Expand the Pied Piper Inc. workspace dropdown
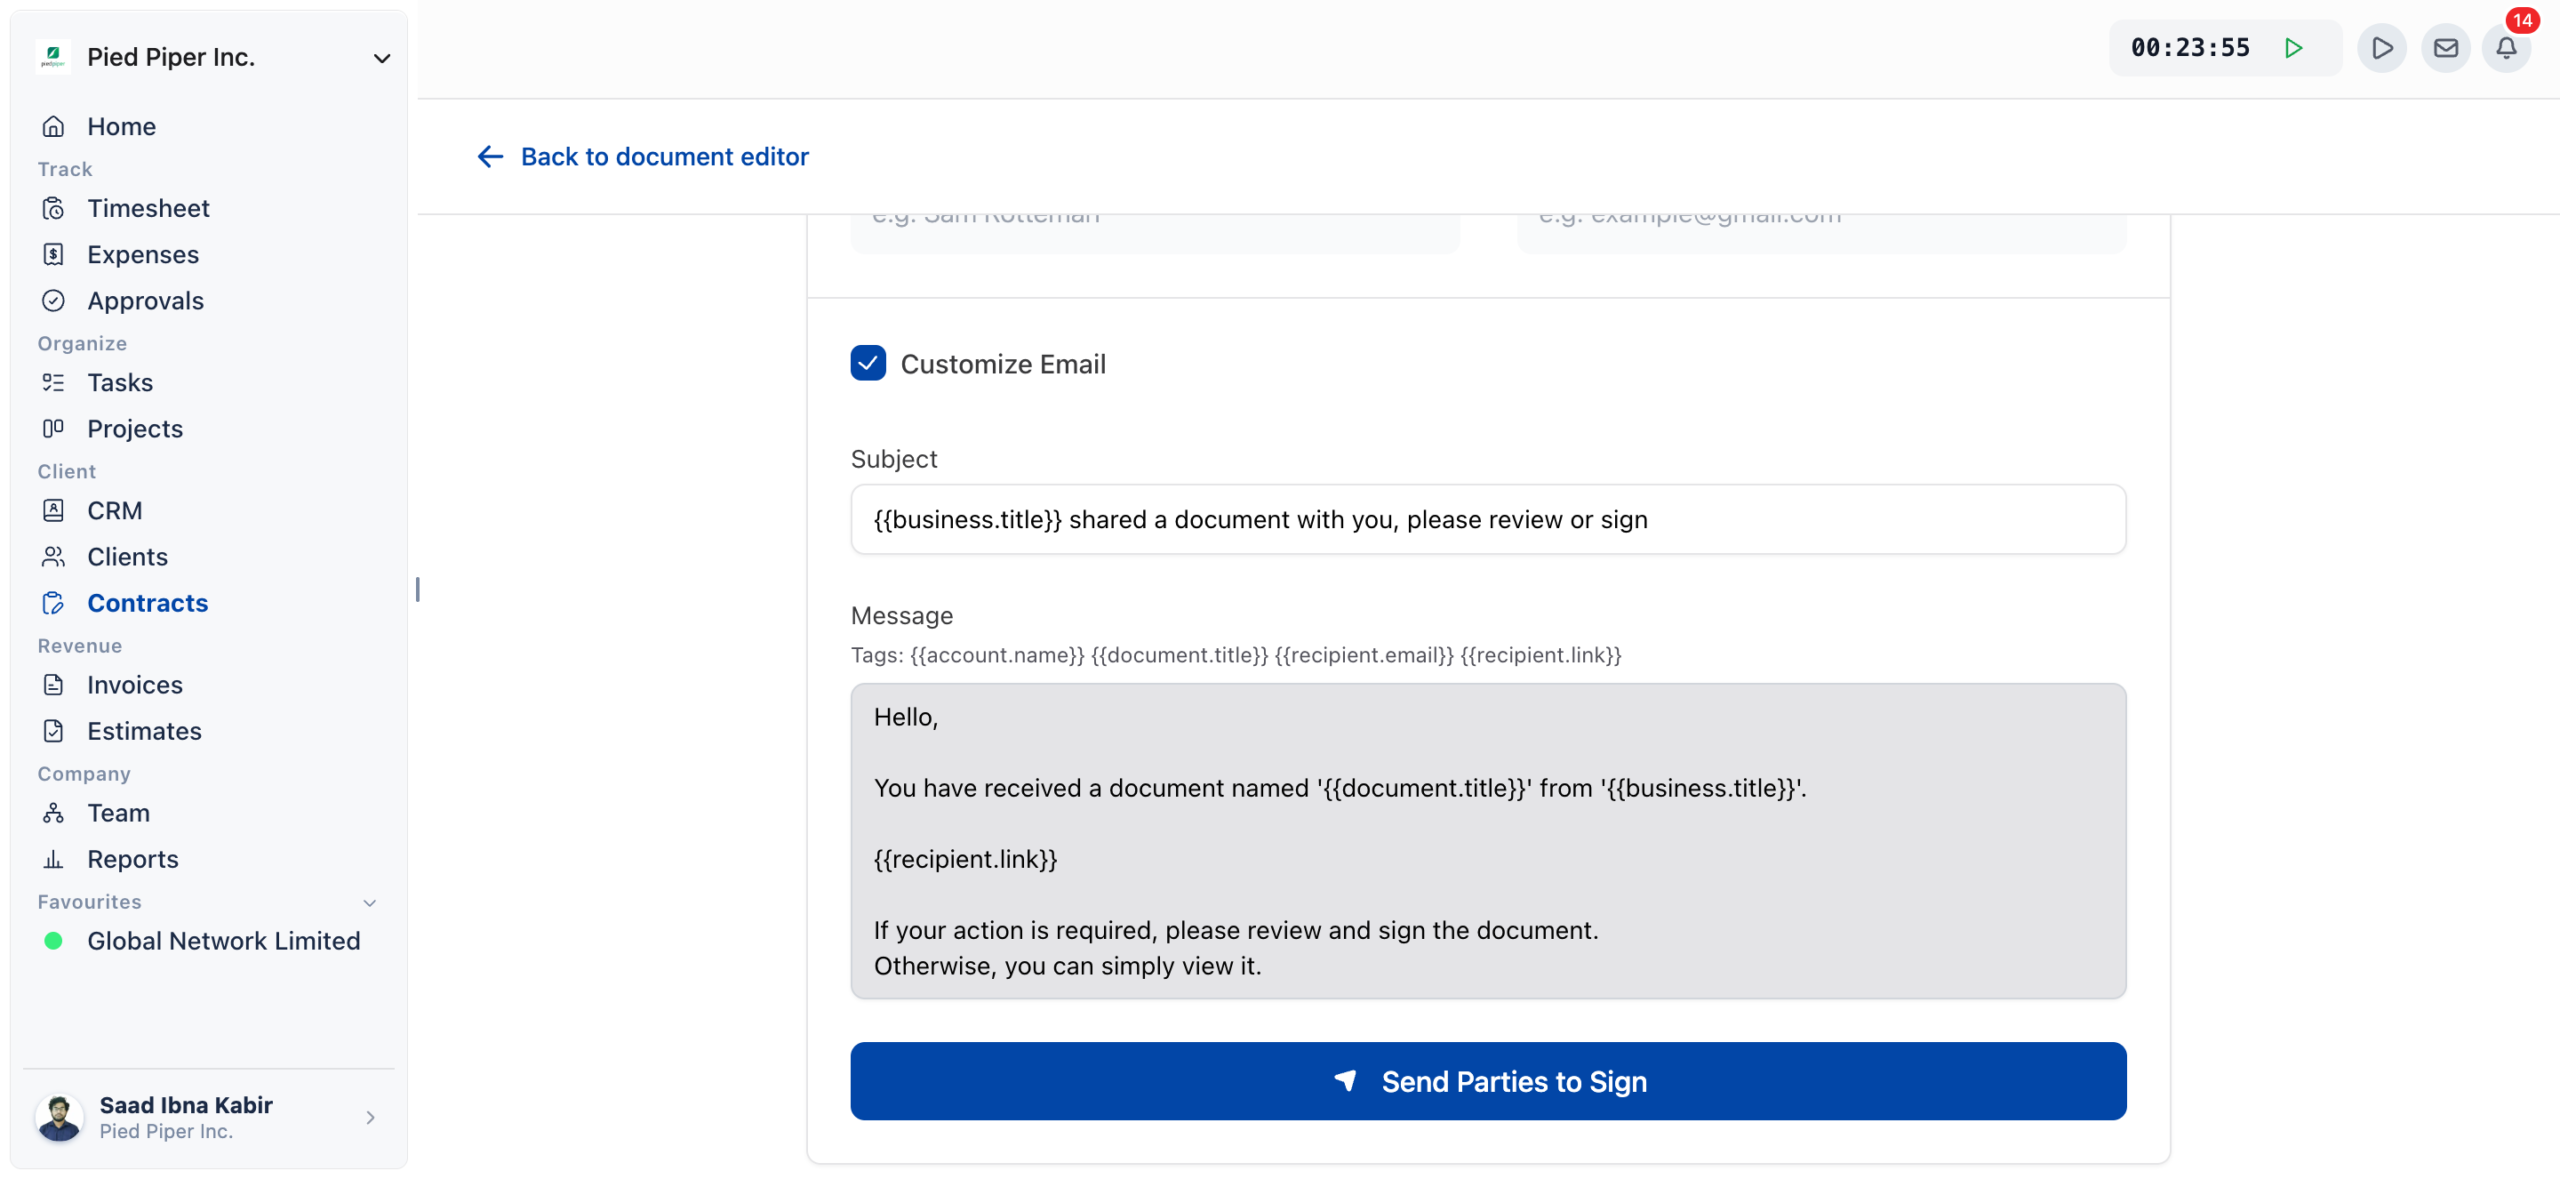This screenshot has height=1179, width=2560. pos(381,58)
